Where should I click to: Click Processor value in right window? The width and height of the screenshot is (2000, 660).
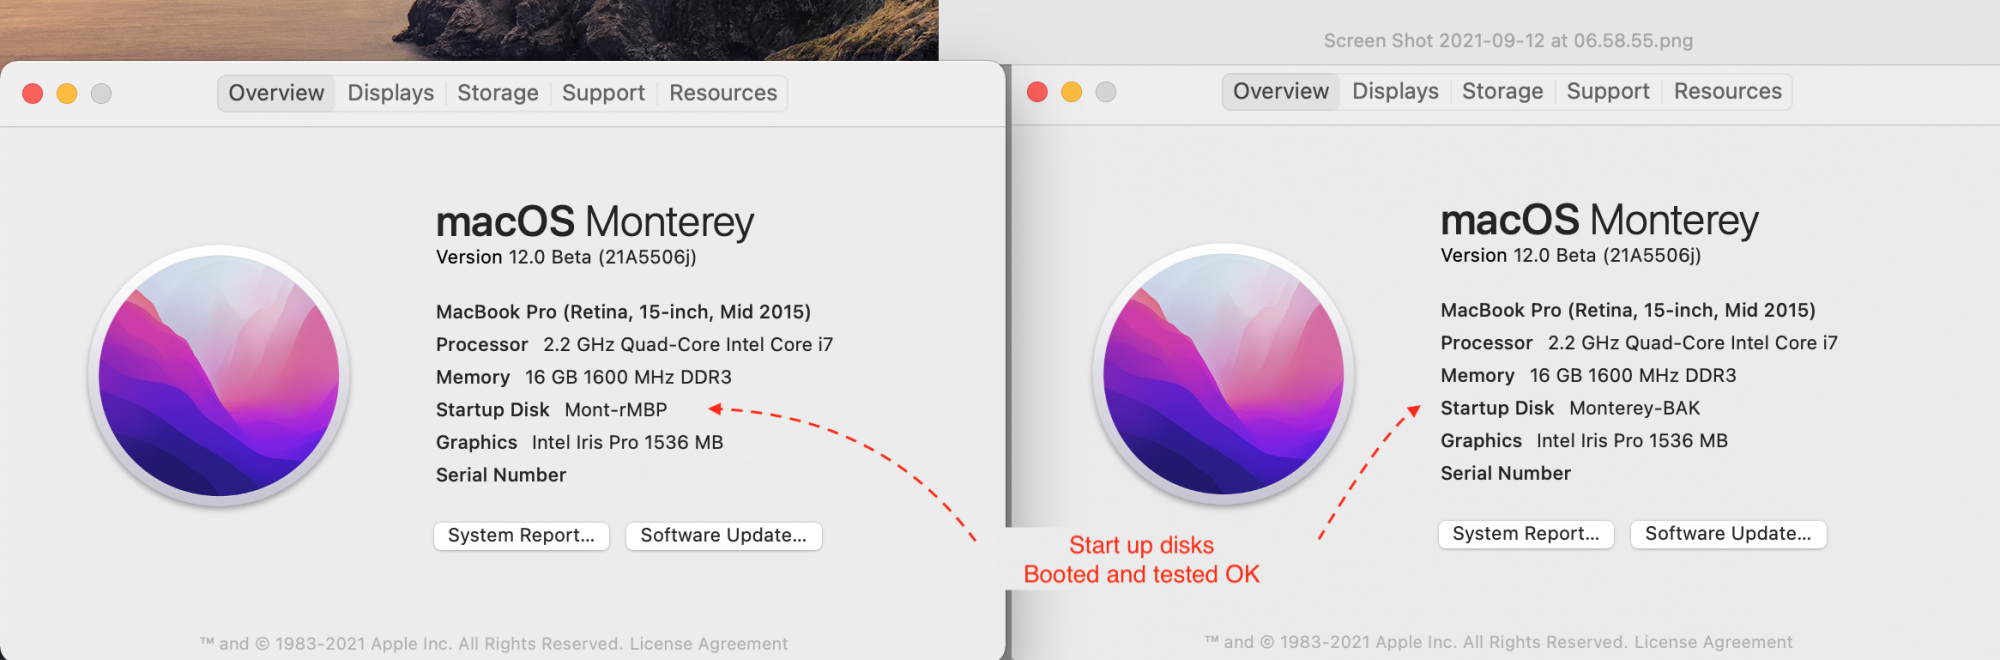tap(1693, 343)
